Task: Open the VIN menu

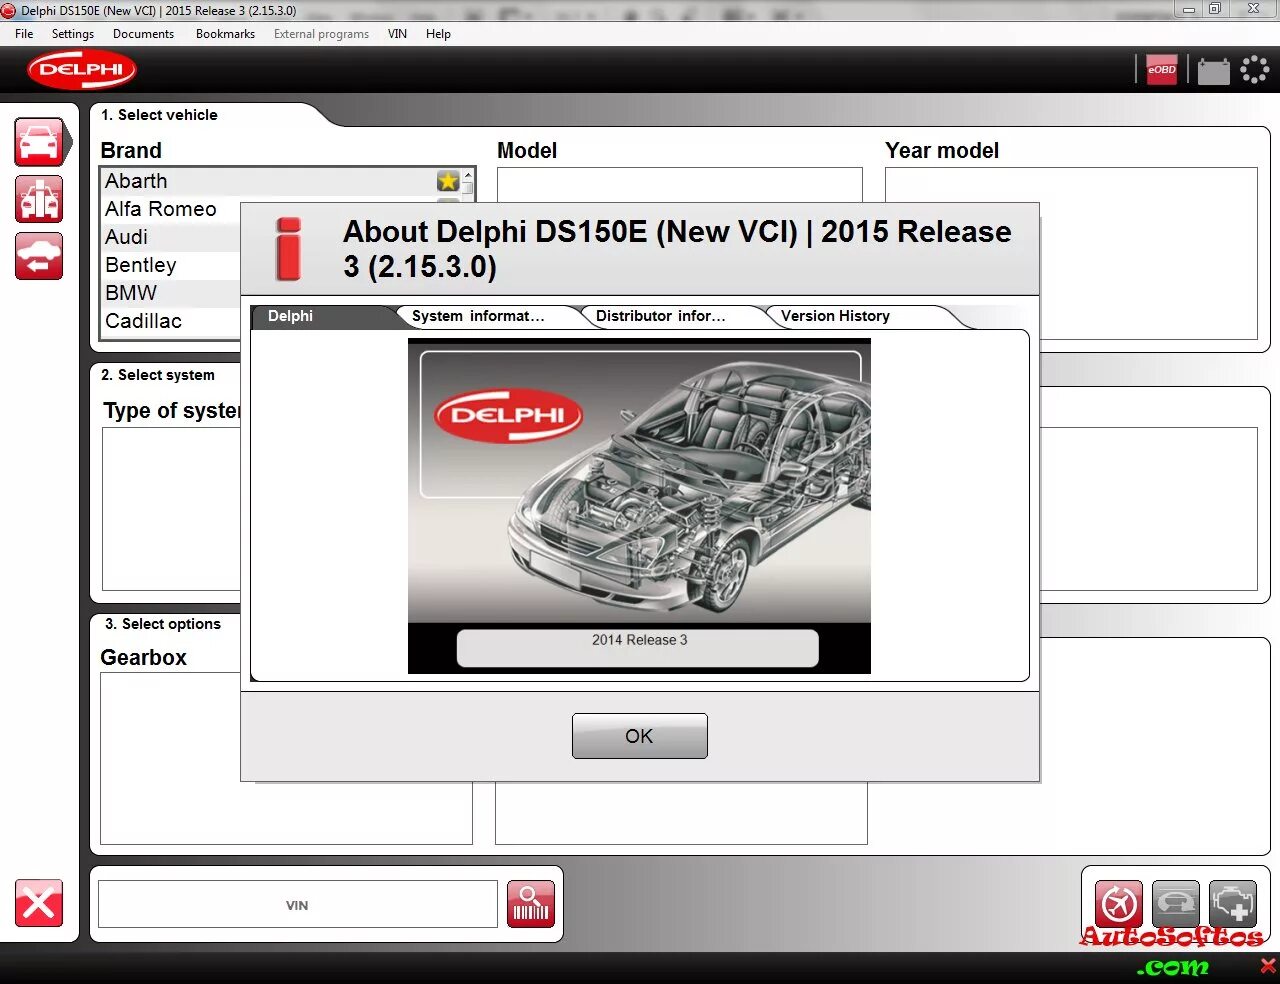Action: click(397, 34)
